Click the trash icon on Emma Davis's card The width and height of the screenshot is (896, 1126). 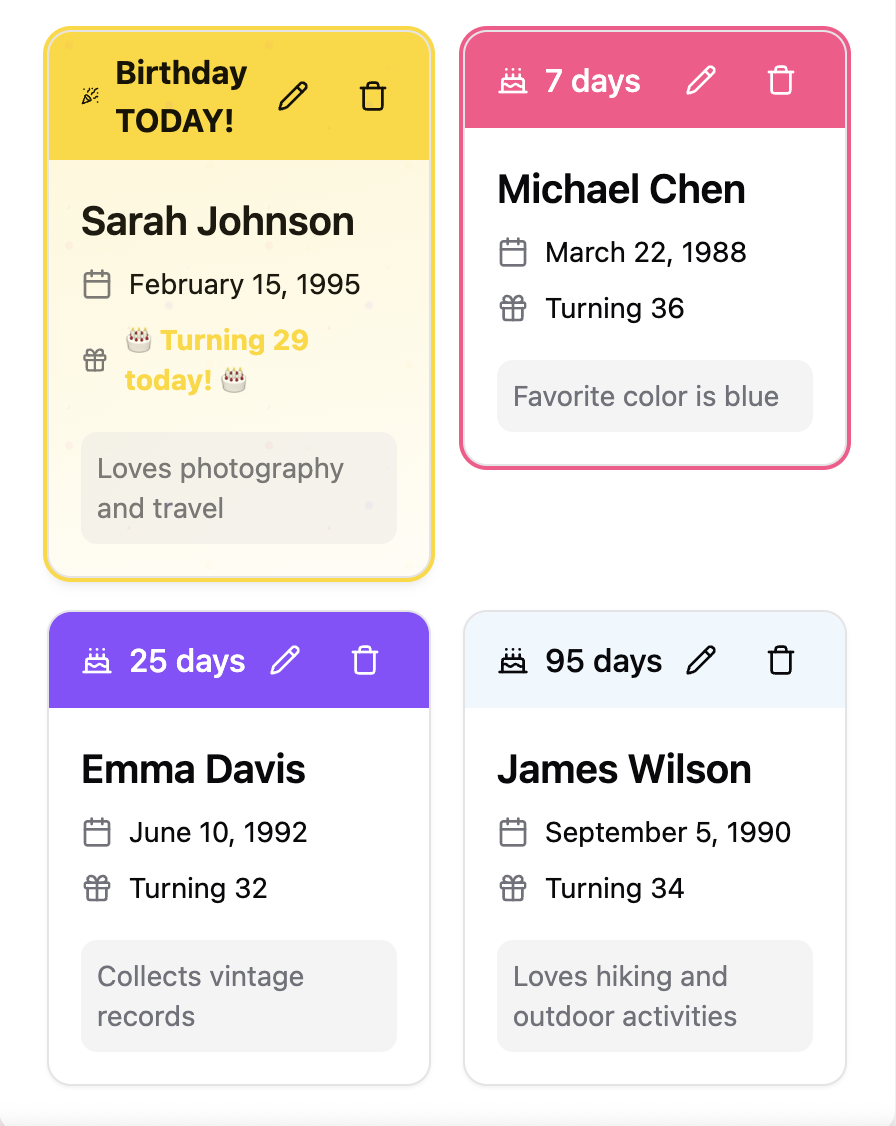(364, 660)
